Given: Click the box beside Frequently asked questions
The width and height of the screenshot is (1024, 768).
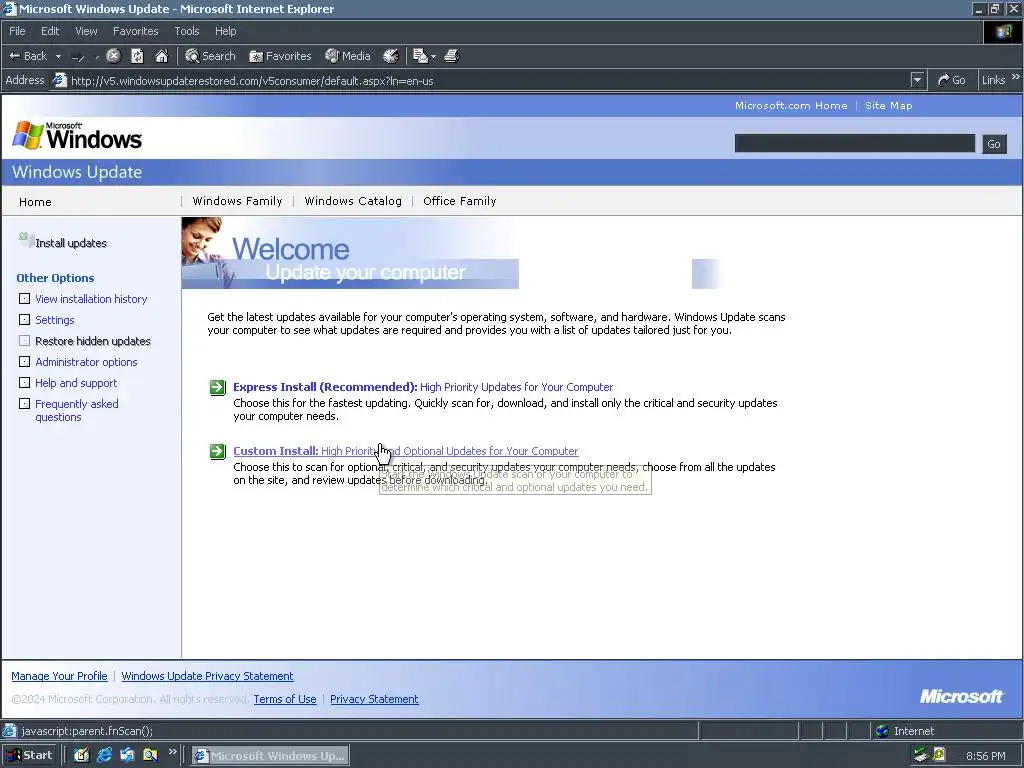Looking at the screenshot, I should click(25, 404).
